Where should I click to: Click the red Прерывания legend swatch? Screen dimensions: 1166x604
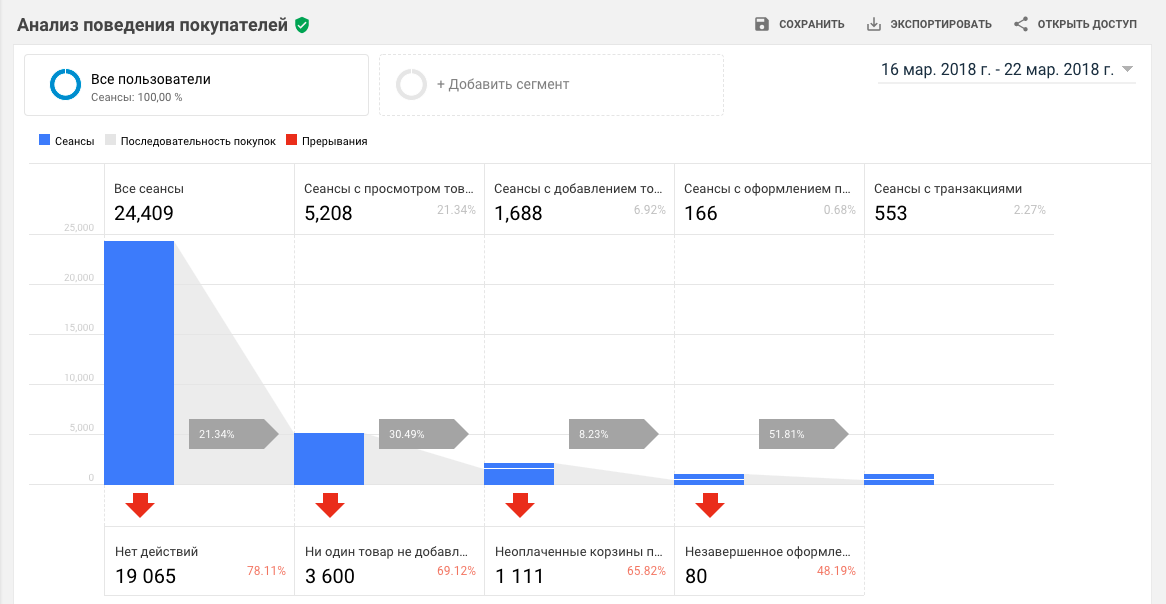[292, 141]
